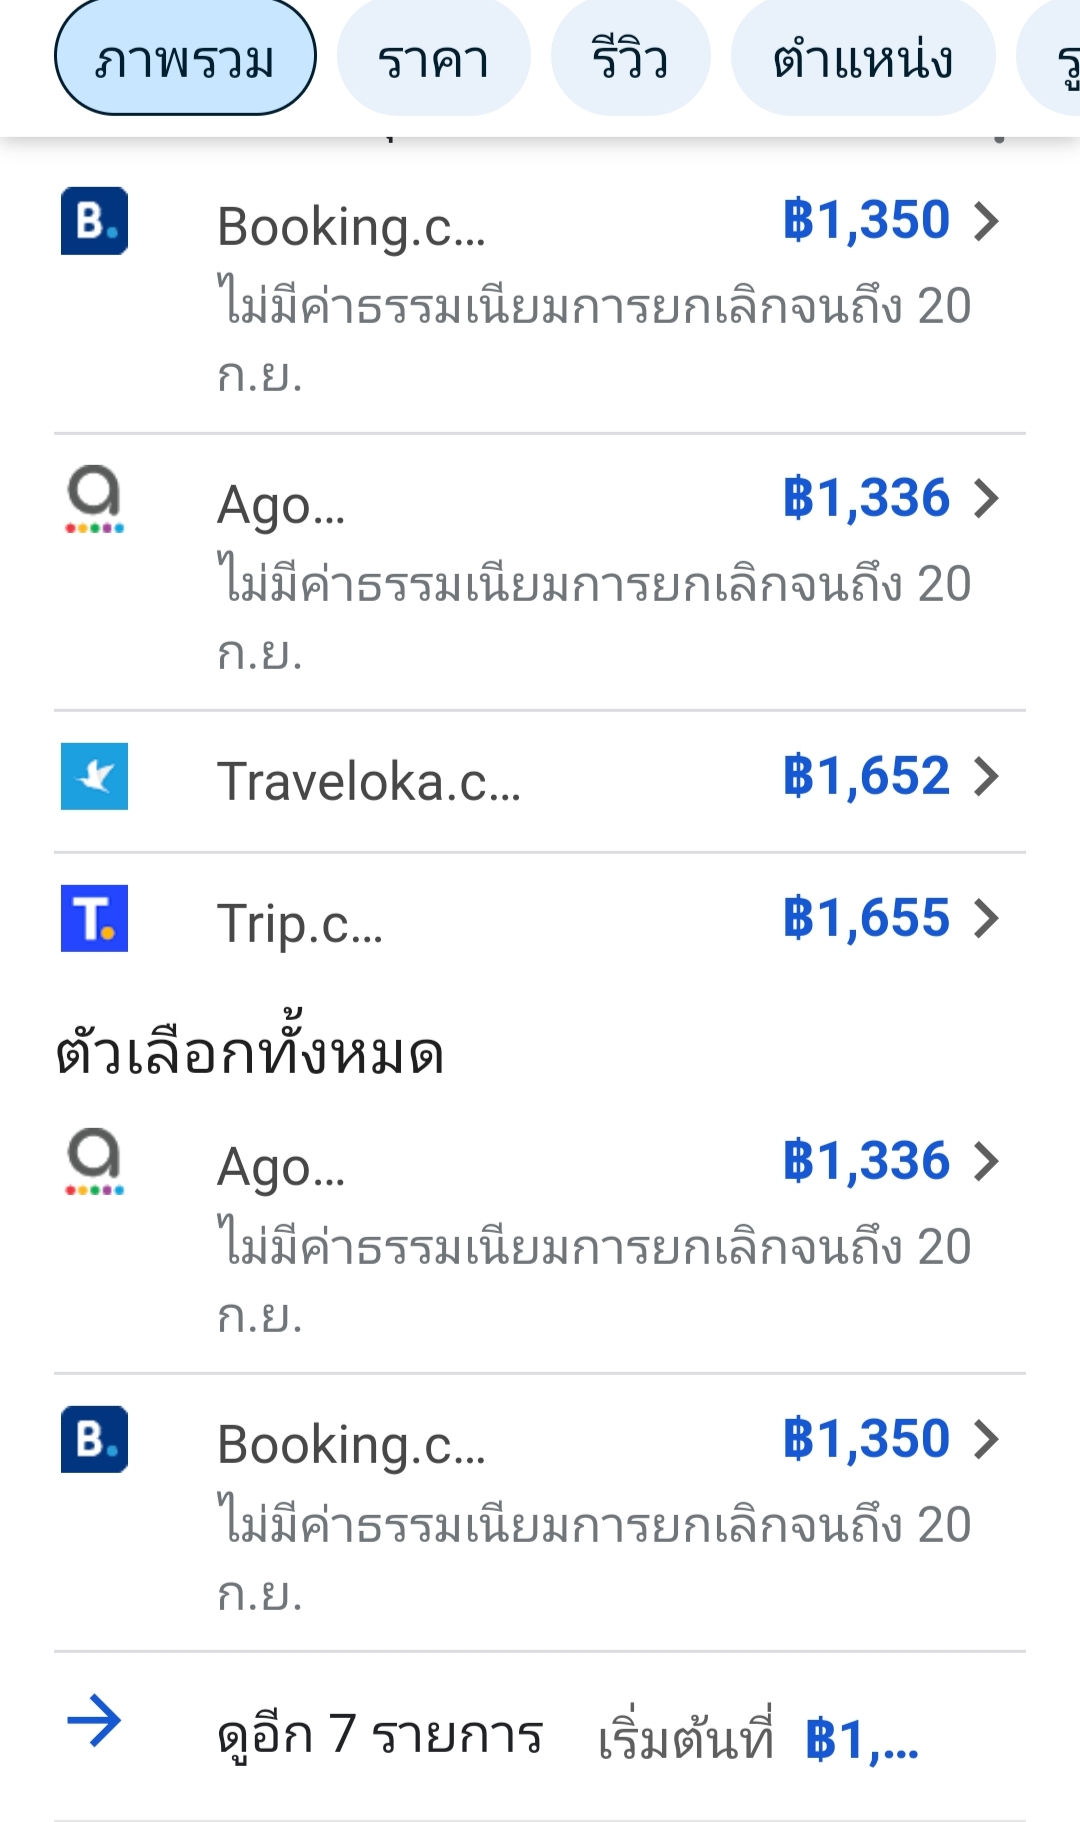Screen dimensions: 1080x1822
Task: Click the ฿1,336 price under ตัวเลือกทั้งหมด
Action: (x=866, y=1162)
